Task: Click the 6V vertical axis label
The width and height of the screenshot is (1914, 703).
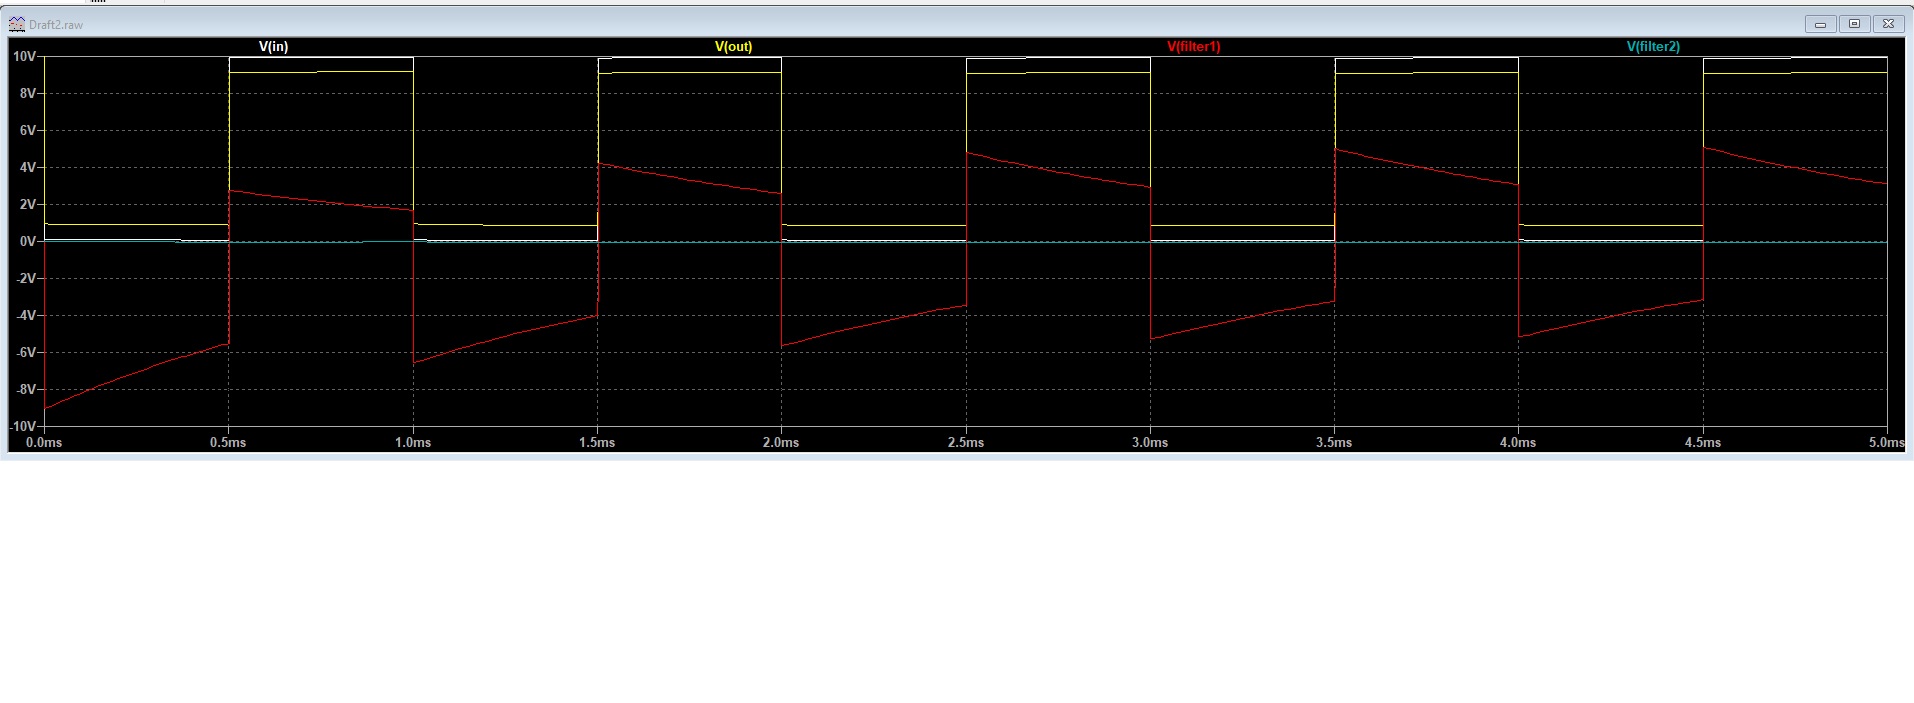Action: pyautogui.click(x=28, y=131)
